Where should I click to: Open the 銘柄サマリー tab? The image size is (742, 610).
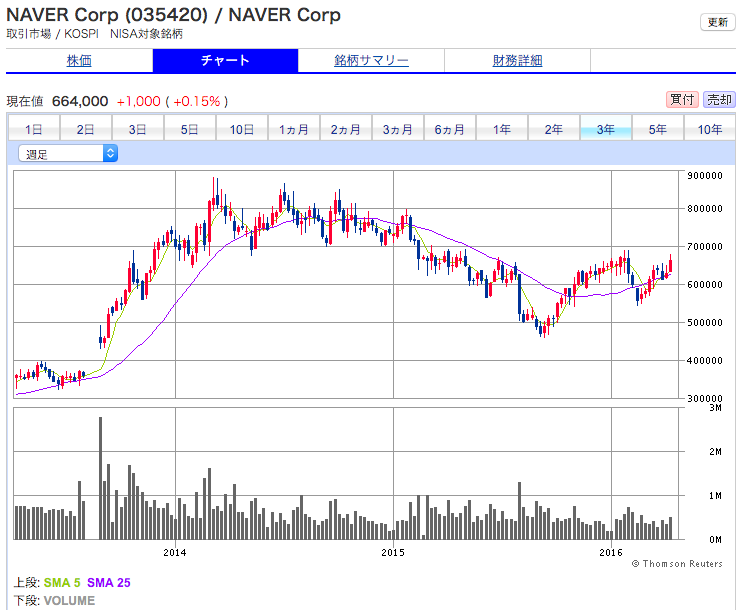point(371,61)
